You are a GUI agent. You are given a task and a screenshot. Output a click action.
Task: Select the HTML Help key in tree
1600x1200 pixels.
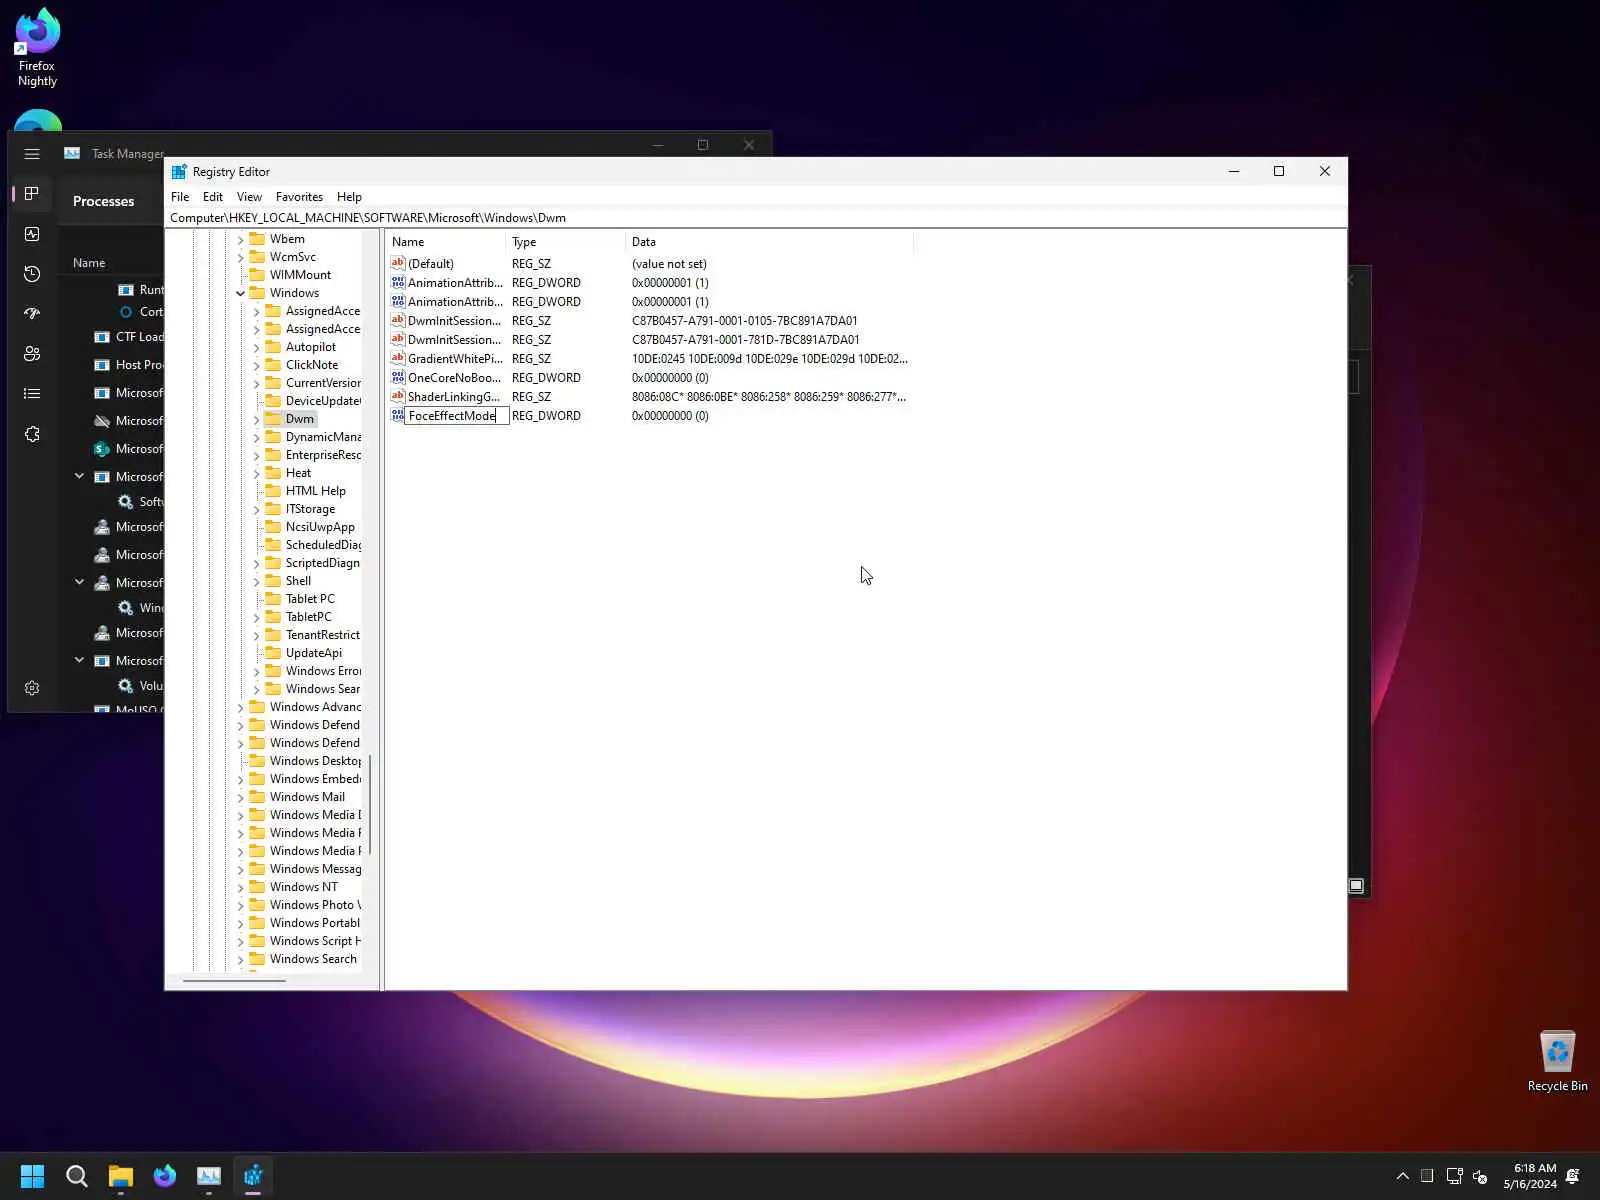pyautogui.click(x=316, y=491)
